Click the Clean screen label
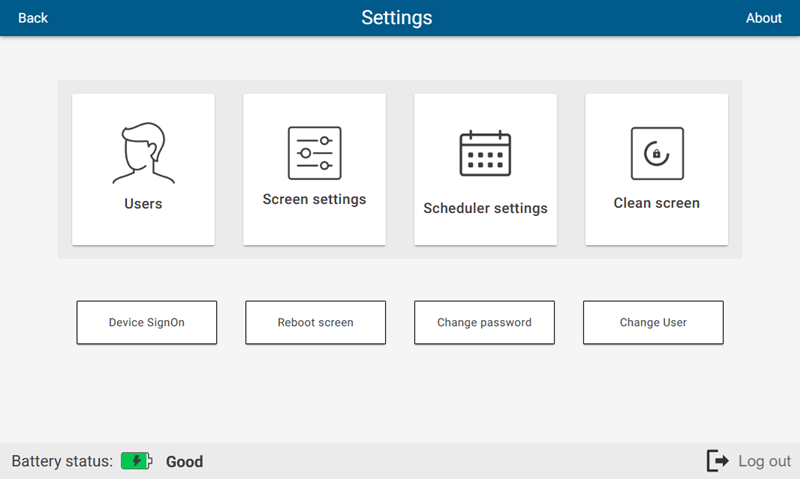 pyautogui.click(x=657, y=203)
